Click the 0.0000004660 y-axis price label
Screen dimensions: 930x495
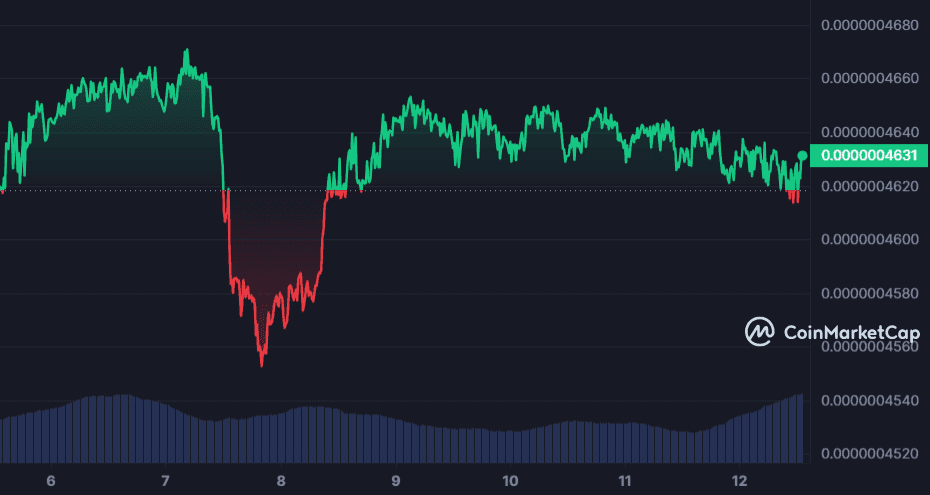[869, 78]
